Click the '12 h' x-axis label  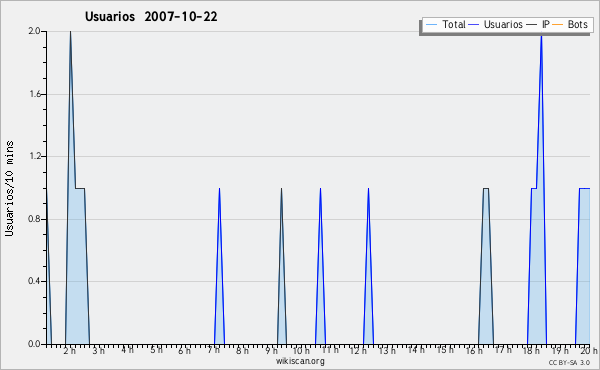pyautogui.click(x=359, y=350)
